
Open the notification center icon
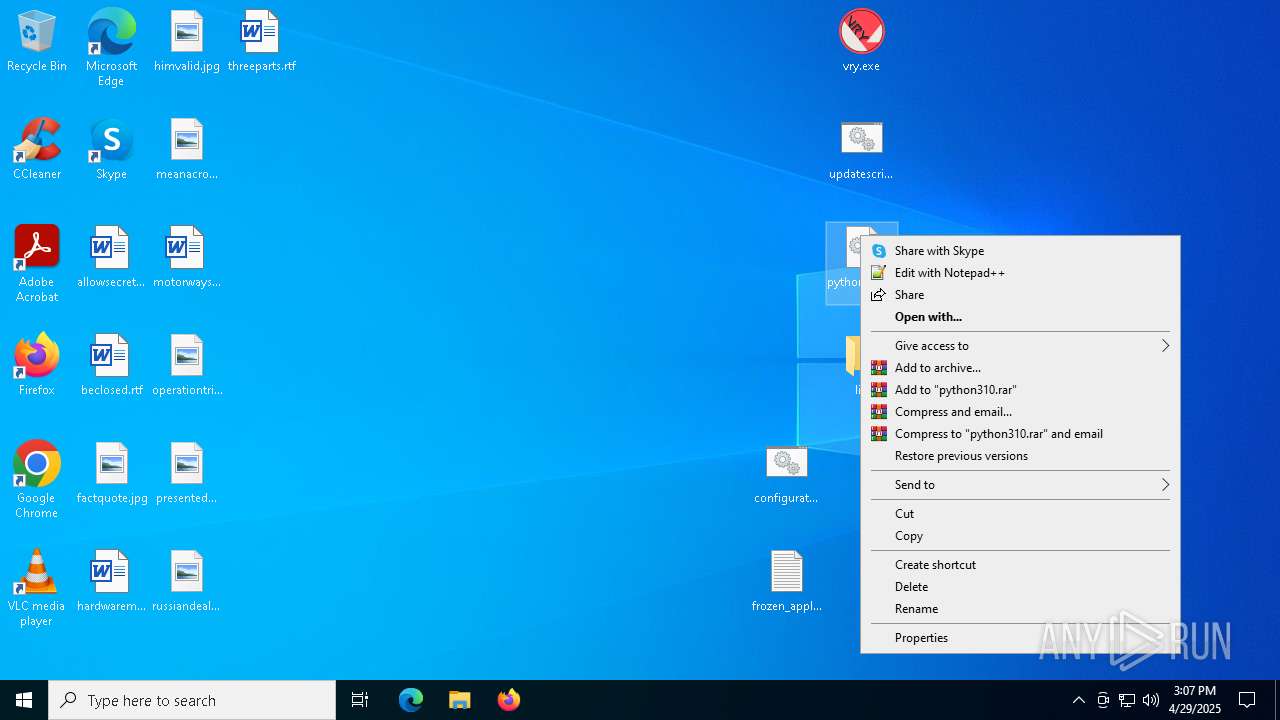pyautogui.click(x=1247, y=700)
